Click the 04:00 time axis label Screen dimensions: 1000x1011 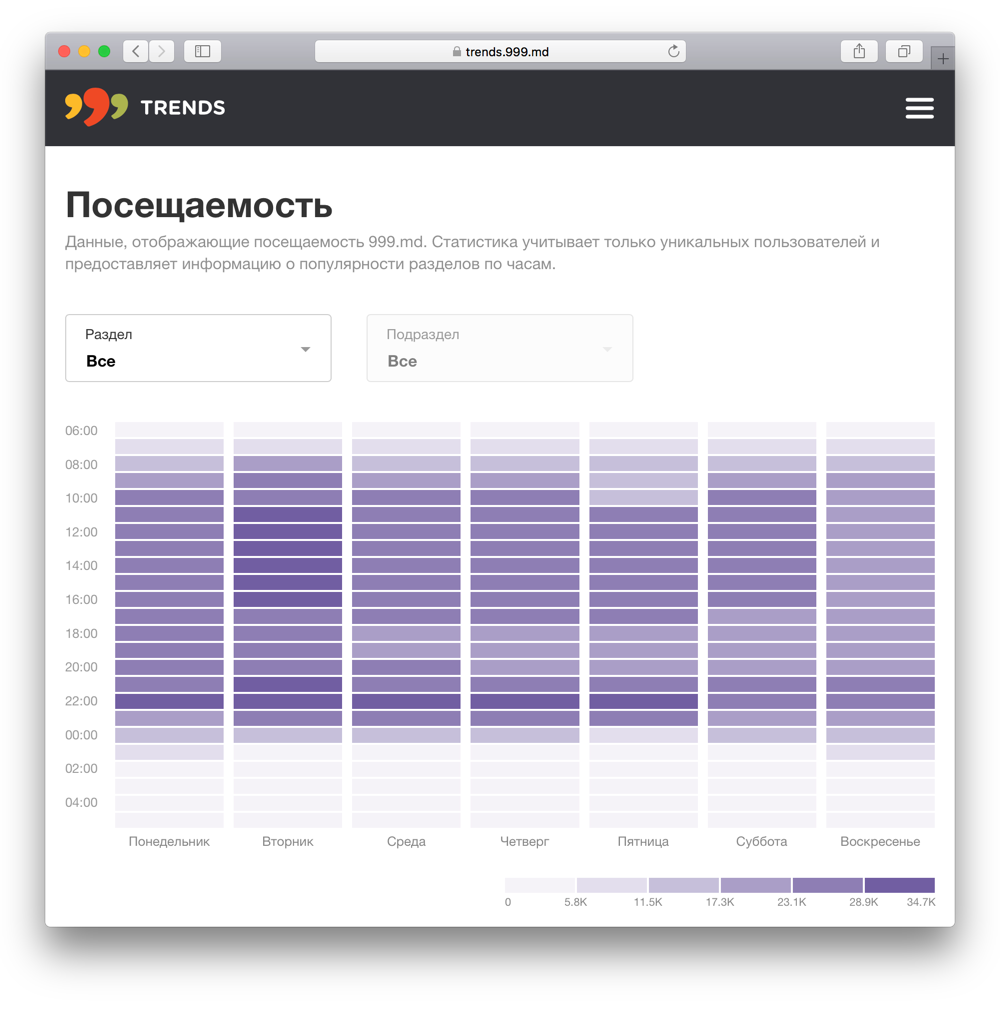[x=81, y=803]
